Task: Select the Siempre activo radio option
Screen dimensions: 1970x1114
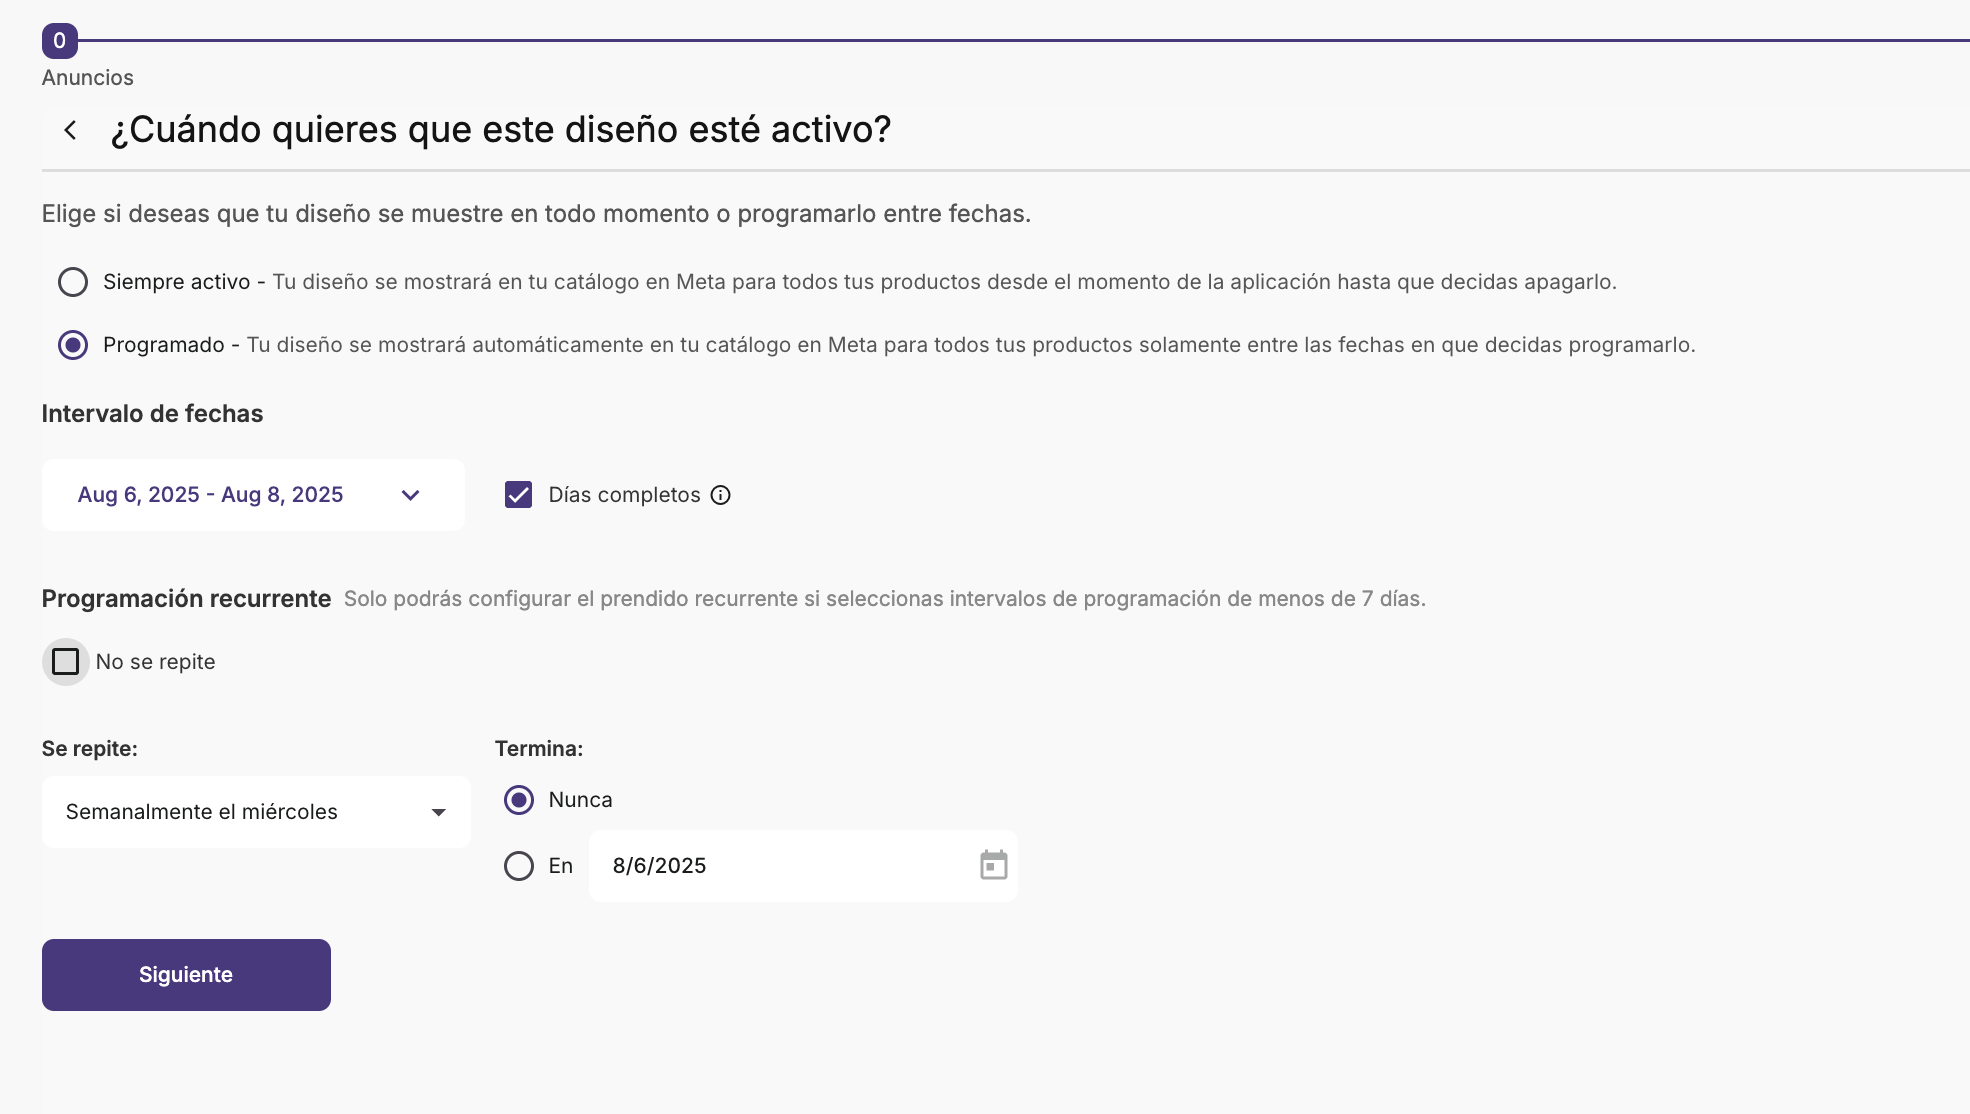Action: pos(73,282)
